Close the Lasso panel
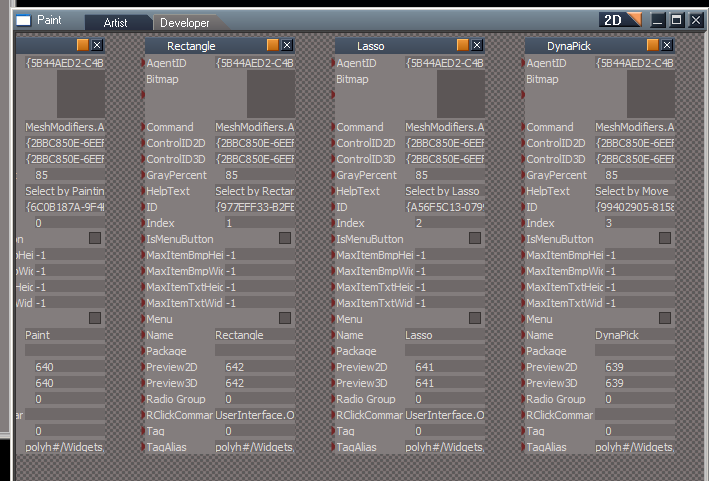 click(x=477, y=45)
